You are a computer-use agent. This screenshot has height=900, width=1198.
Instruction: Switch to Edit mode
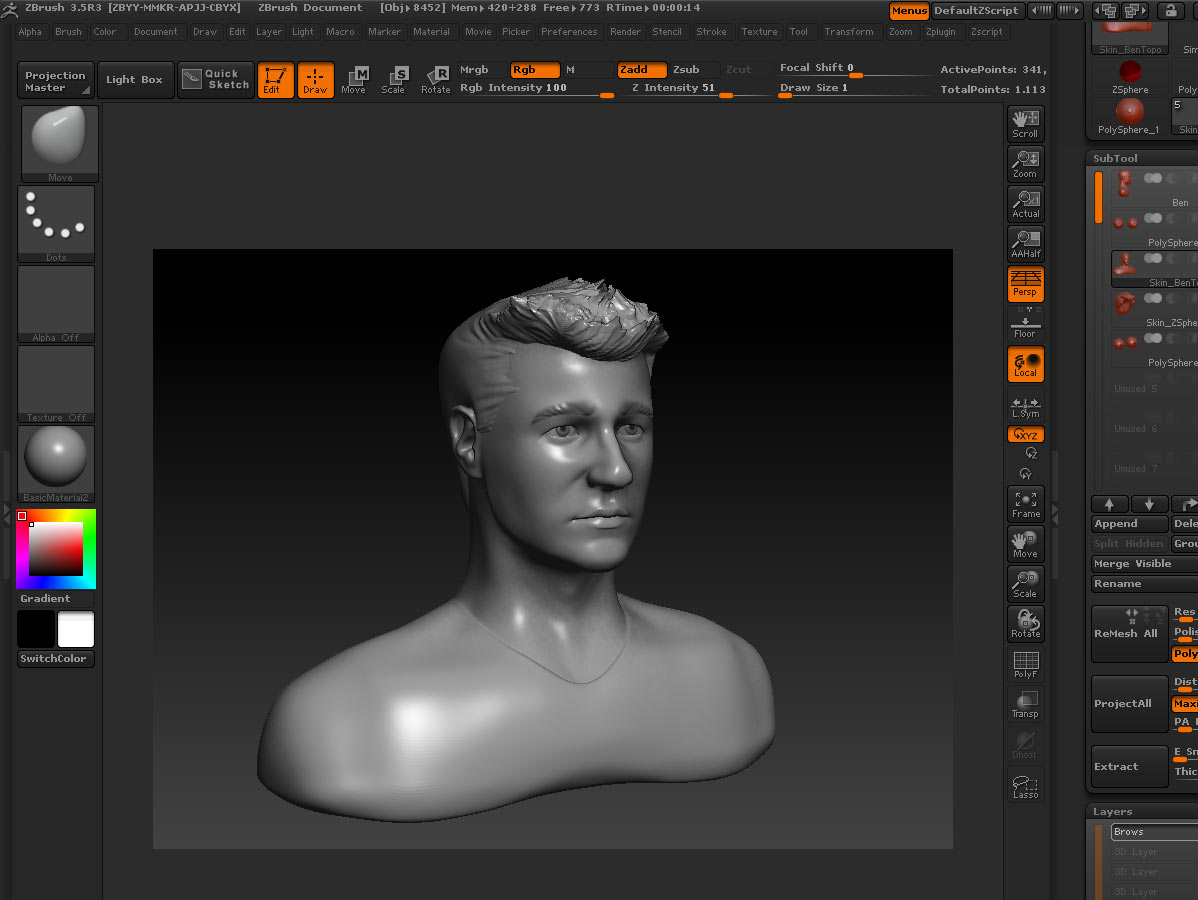tap(275, 80)
